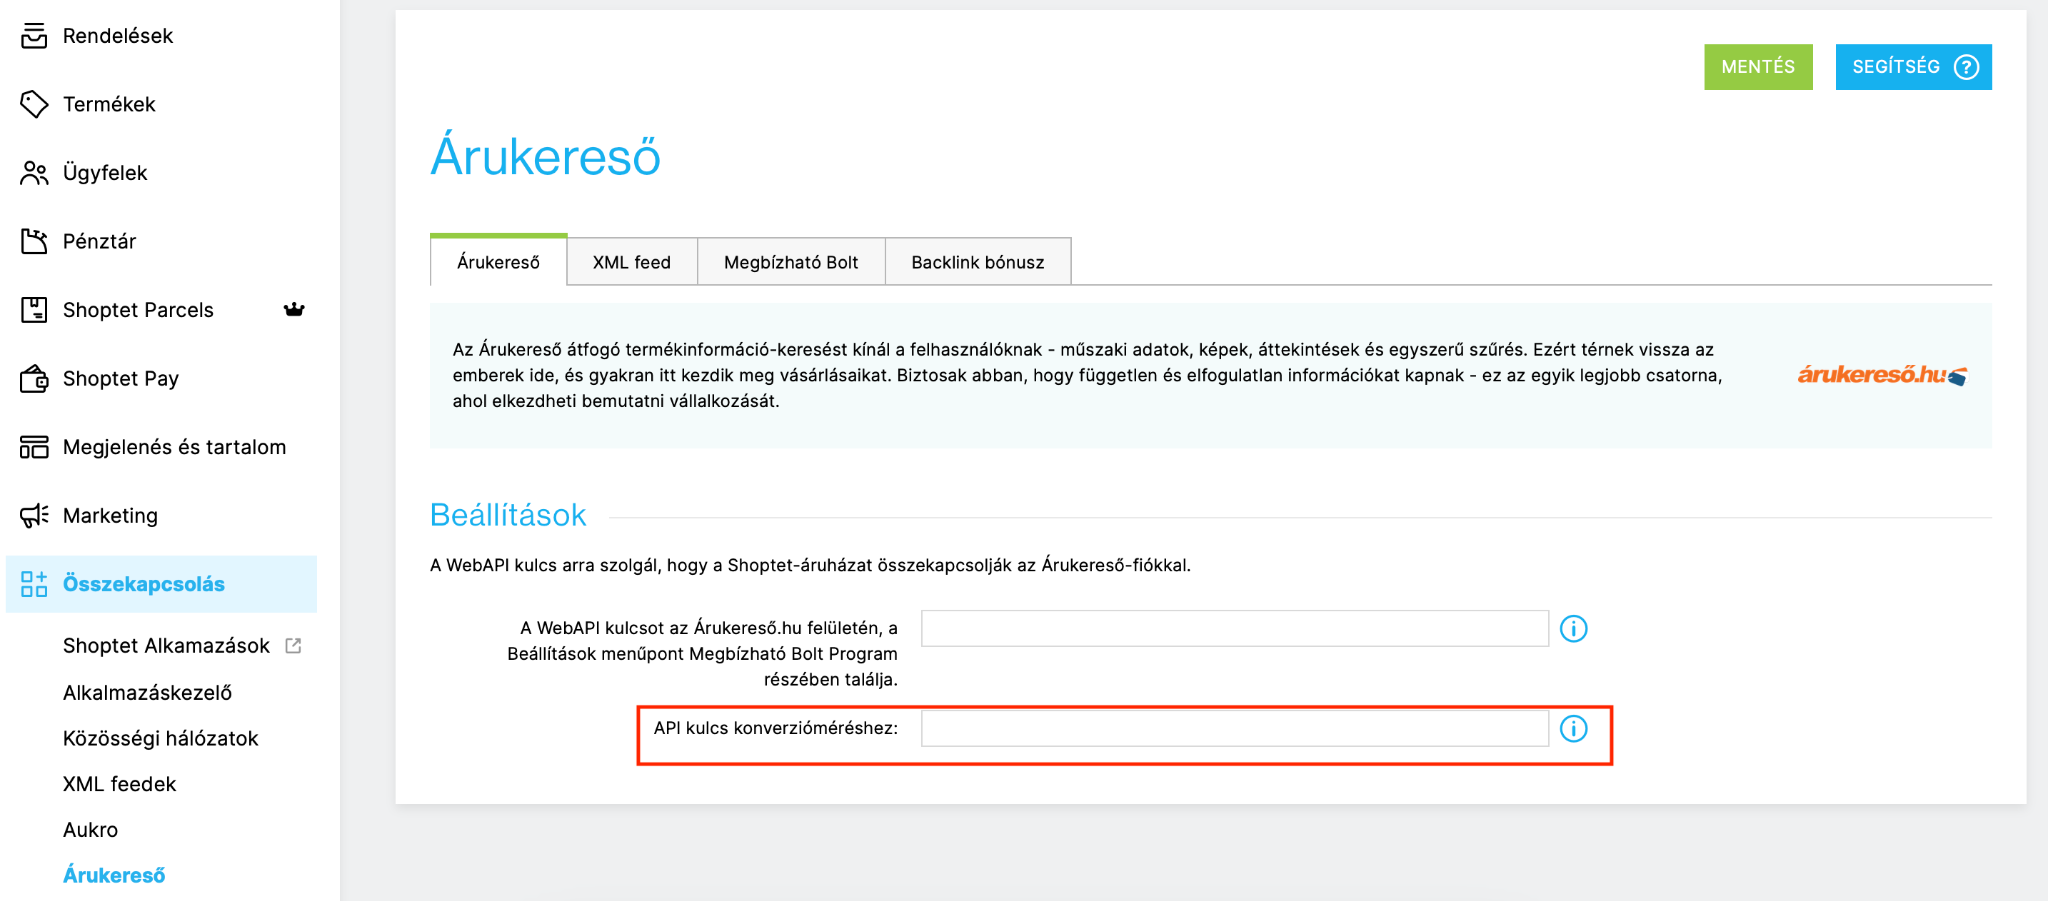Image resolution: width=2048 pixels, height=901 pixels.
Task: Click the Shoptet Parcels package icon
Action: point(34,310)
